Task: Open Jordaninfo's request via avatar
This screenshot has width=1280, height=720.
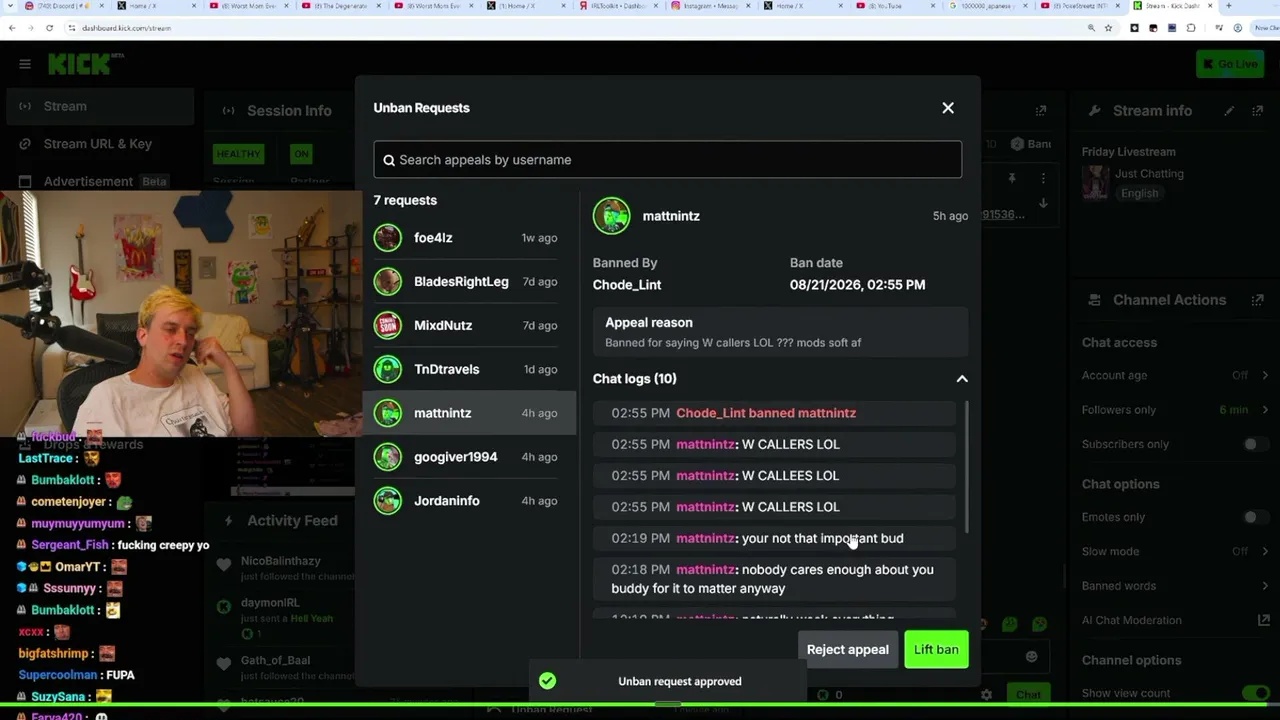Action: (388, 501)
